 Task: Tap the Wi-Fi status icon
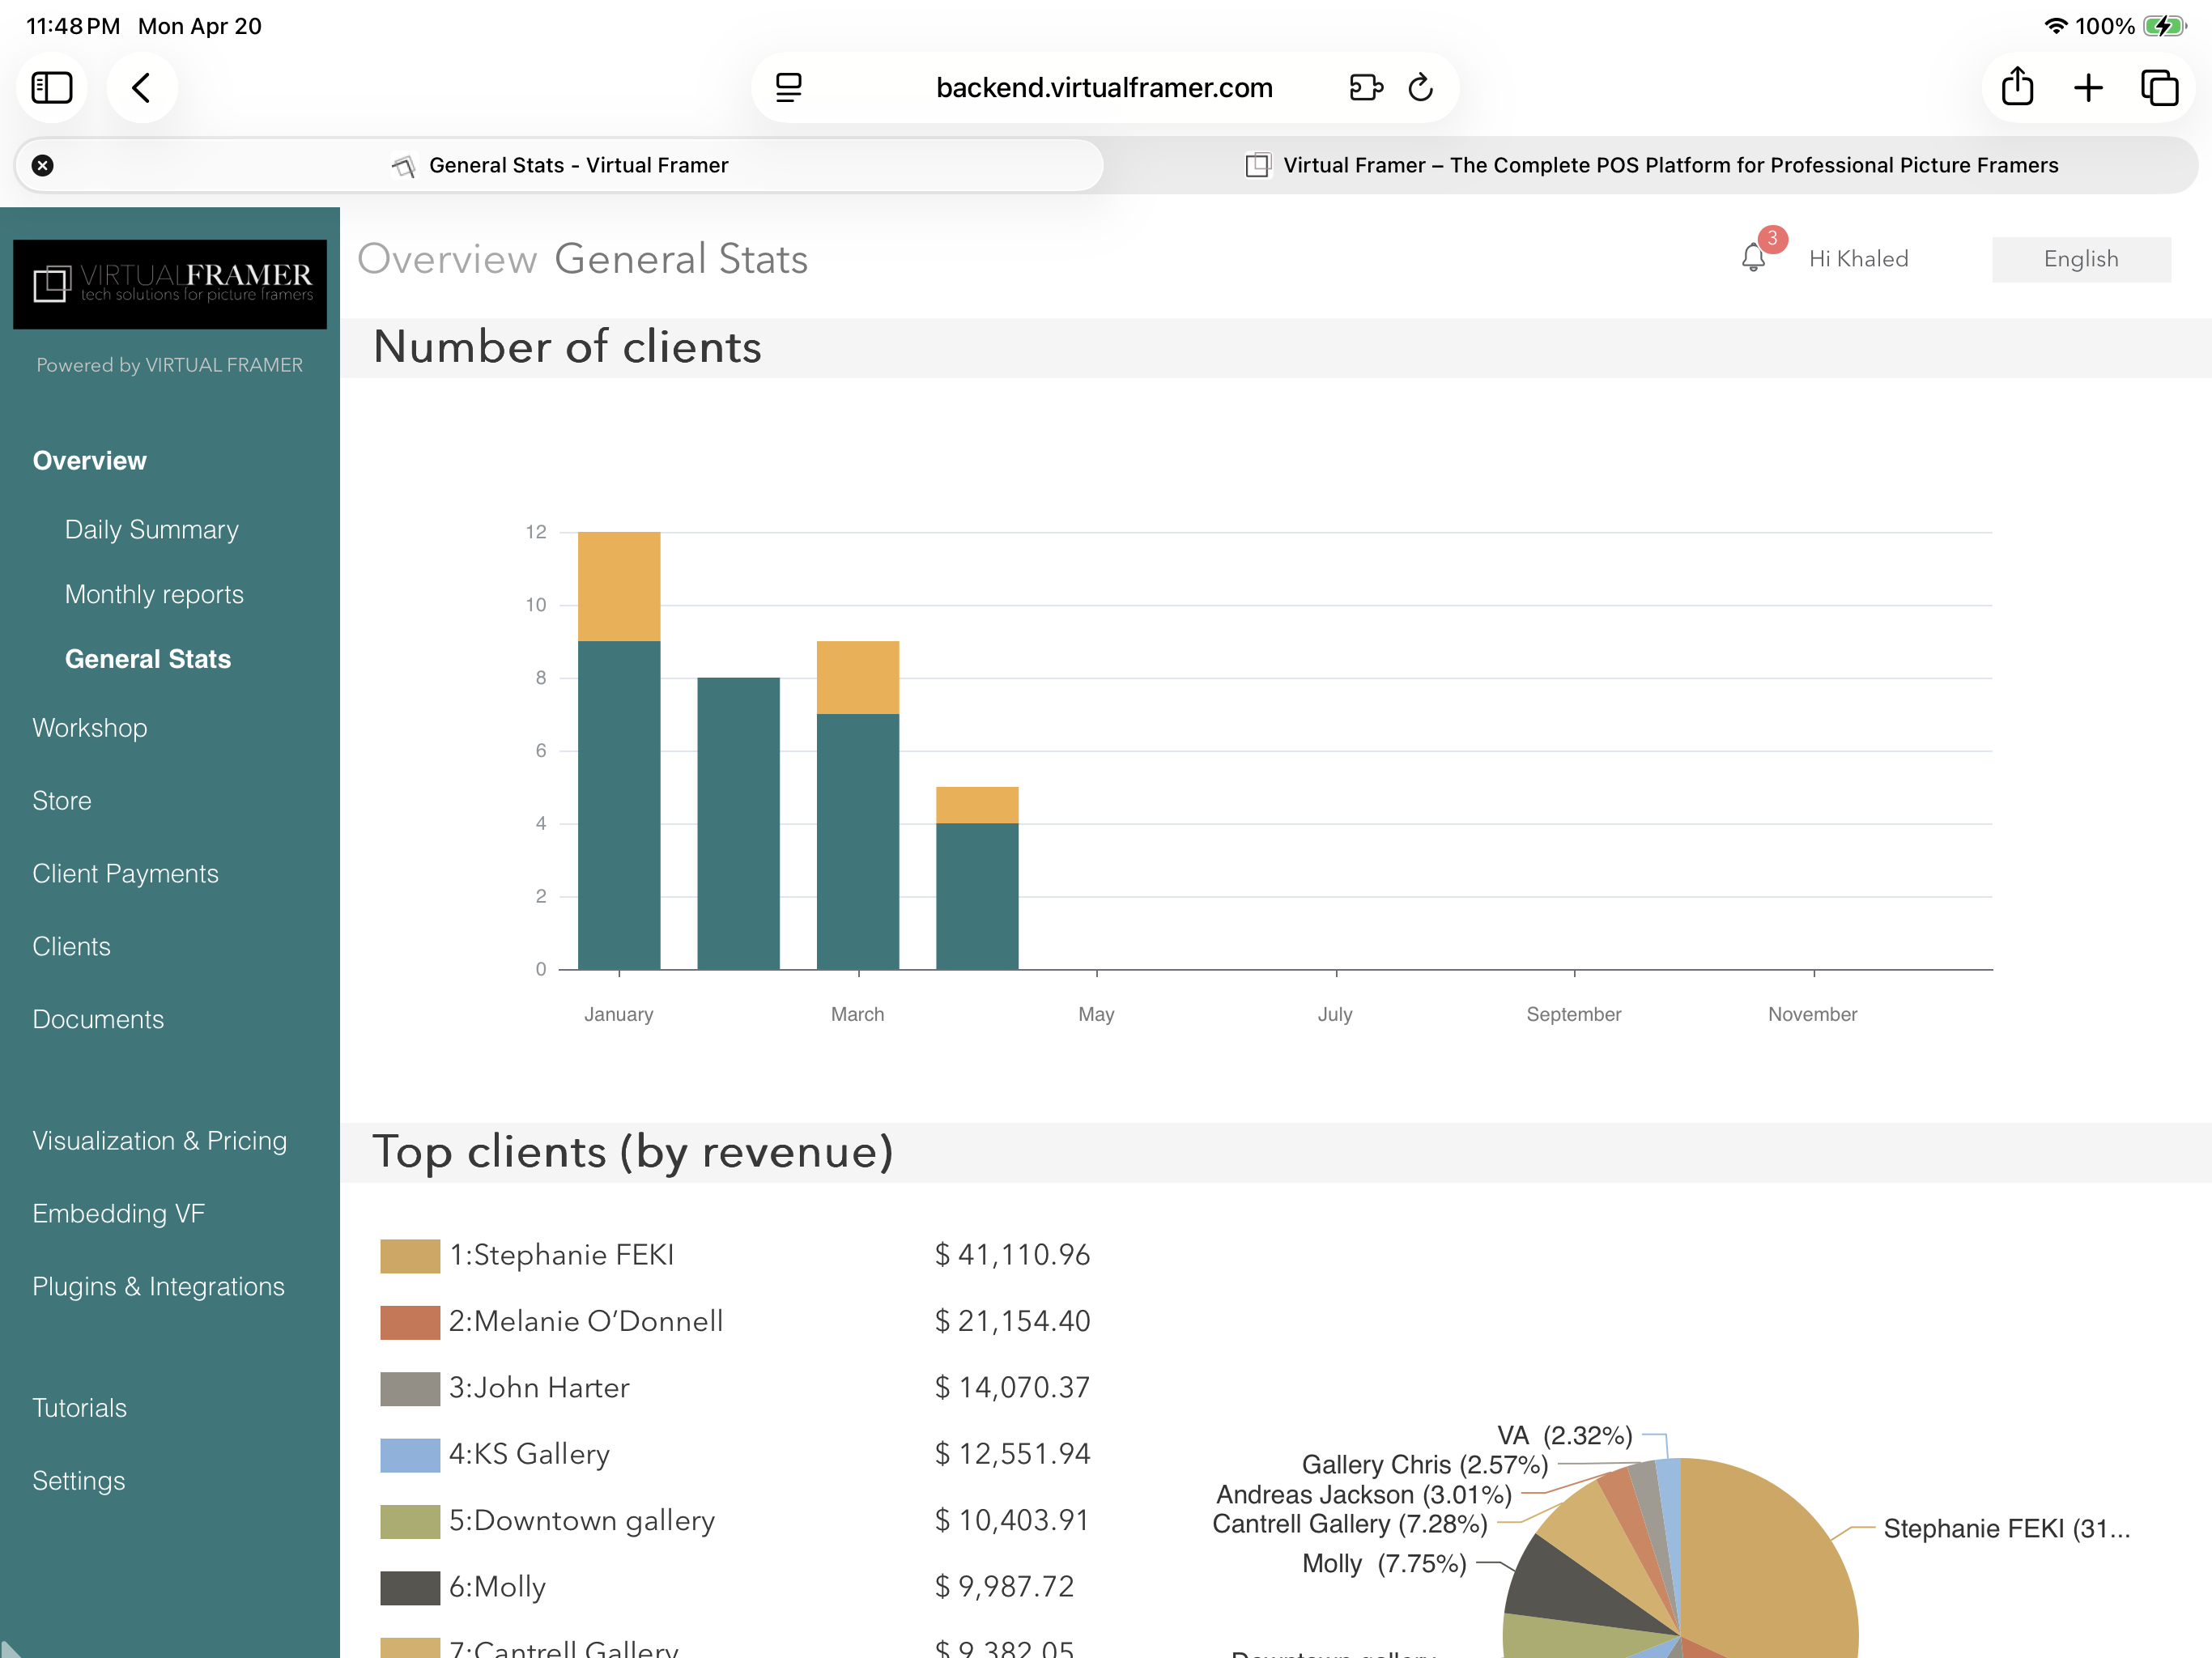click(x=2055, y=26)
